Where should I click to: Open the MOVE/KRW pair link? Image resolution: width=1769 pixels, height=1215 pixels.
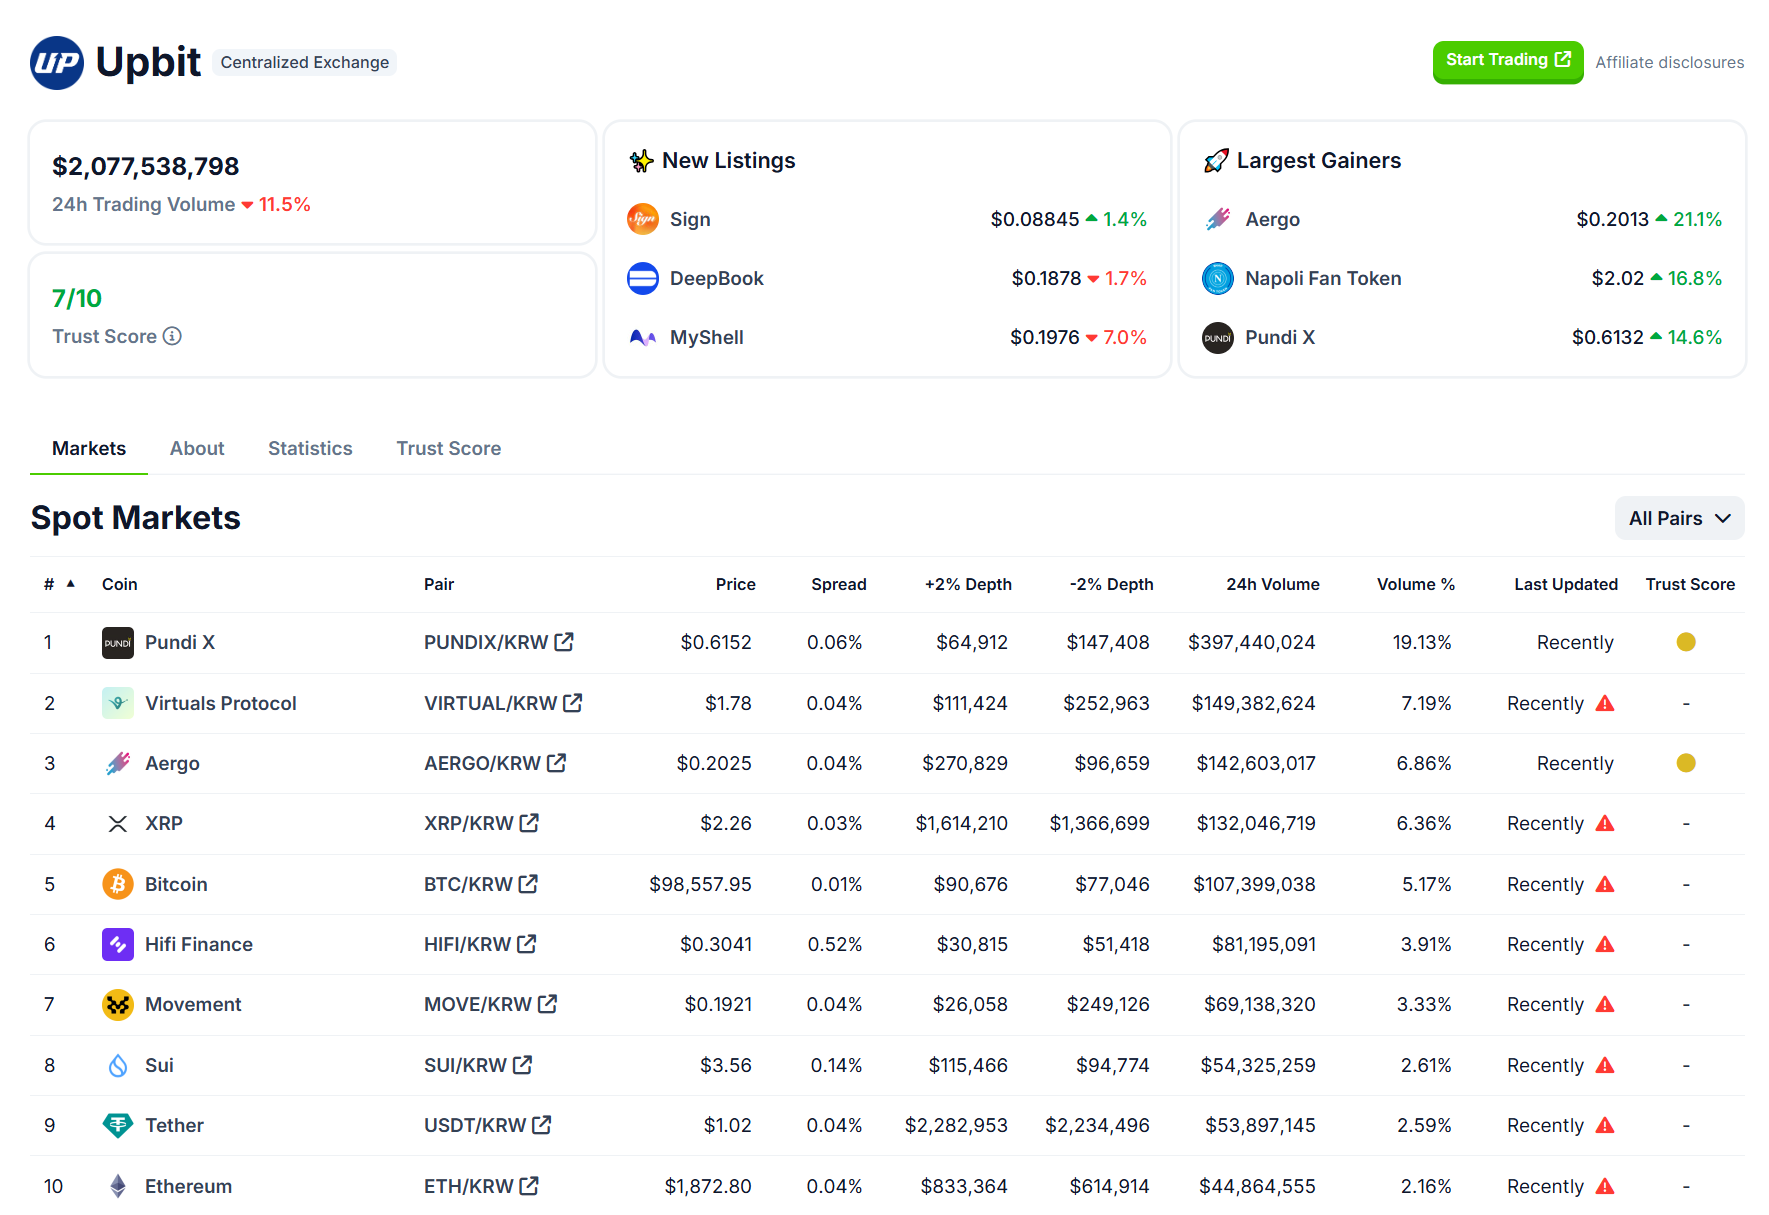coord(490,1004)
